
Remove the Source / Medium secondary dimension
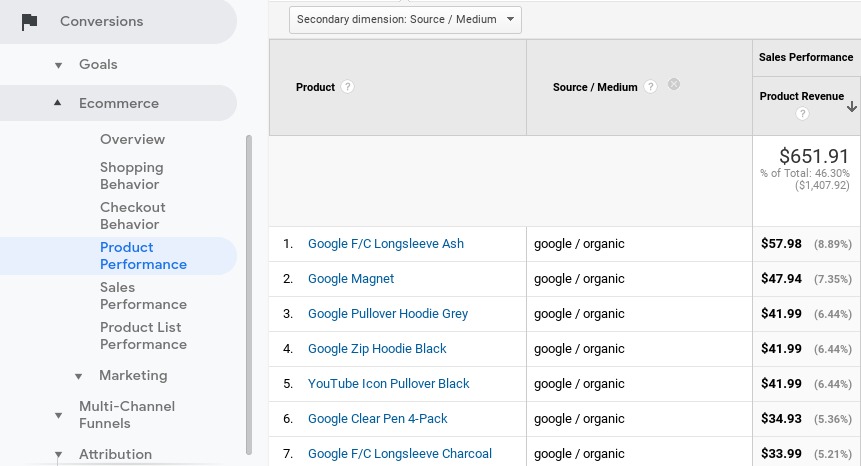pos(674,84)
